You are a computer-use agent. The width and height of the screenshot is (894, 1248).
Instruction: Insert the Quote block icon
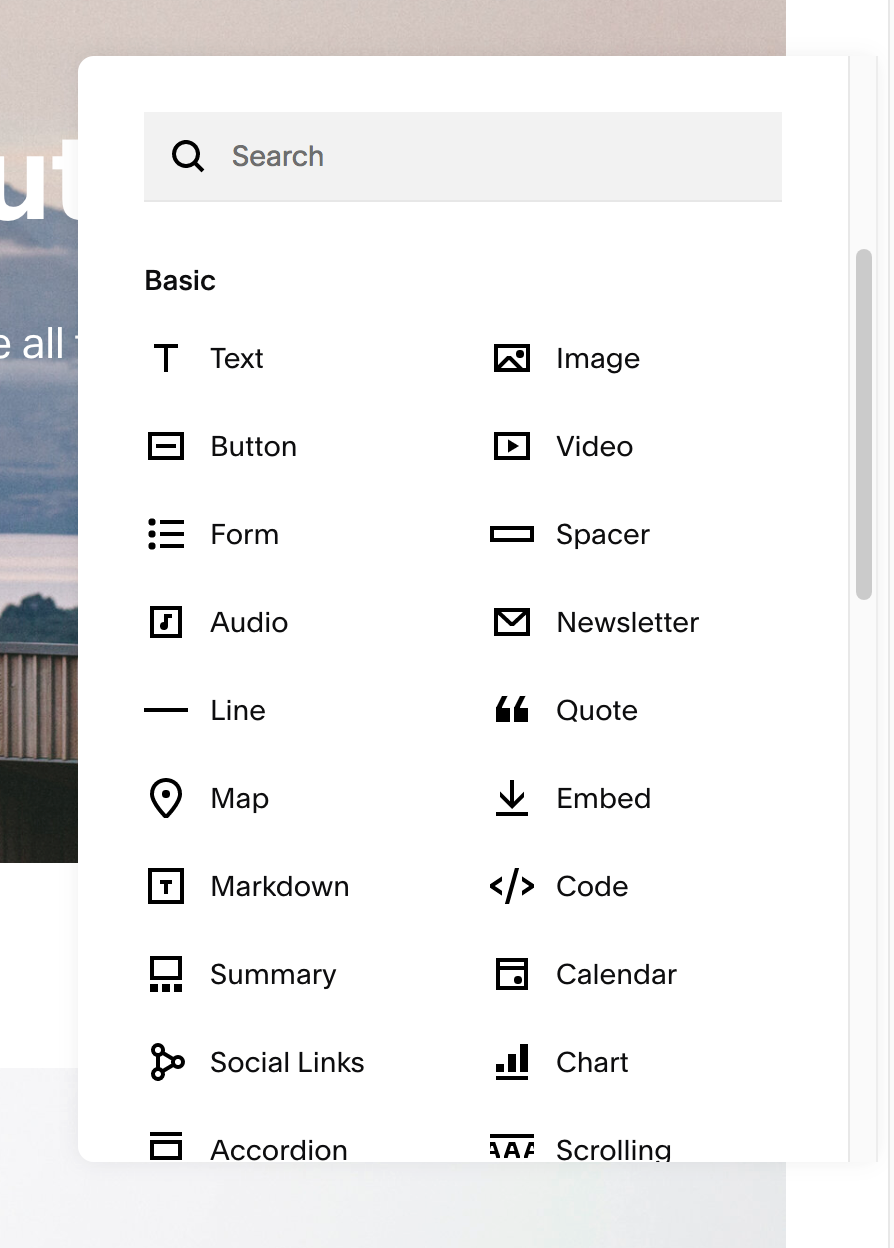512,710
